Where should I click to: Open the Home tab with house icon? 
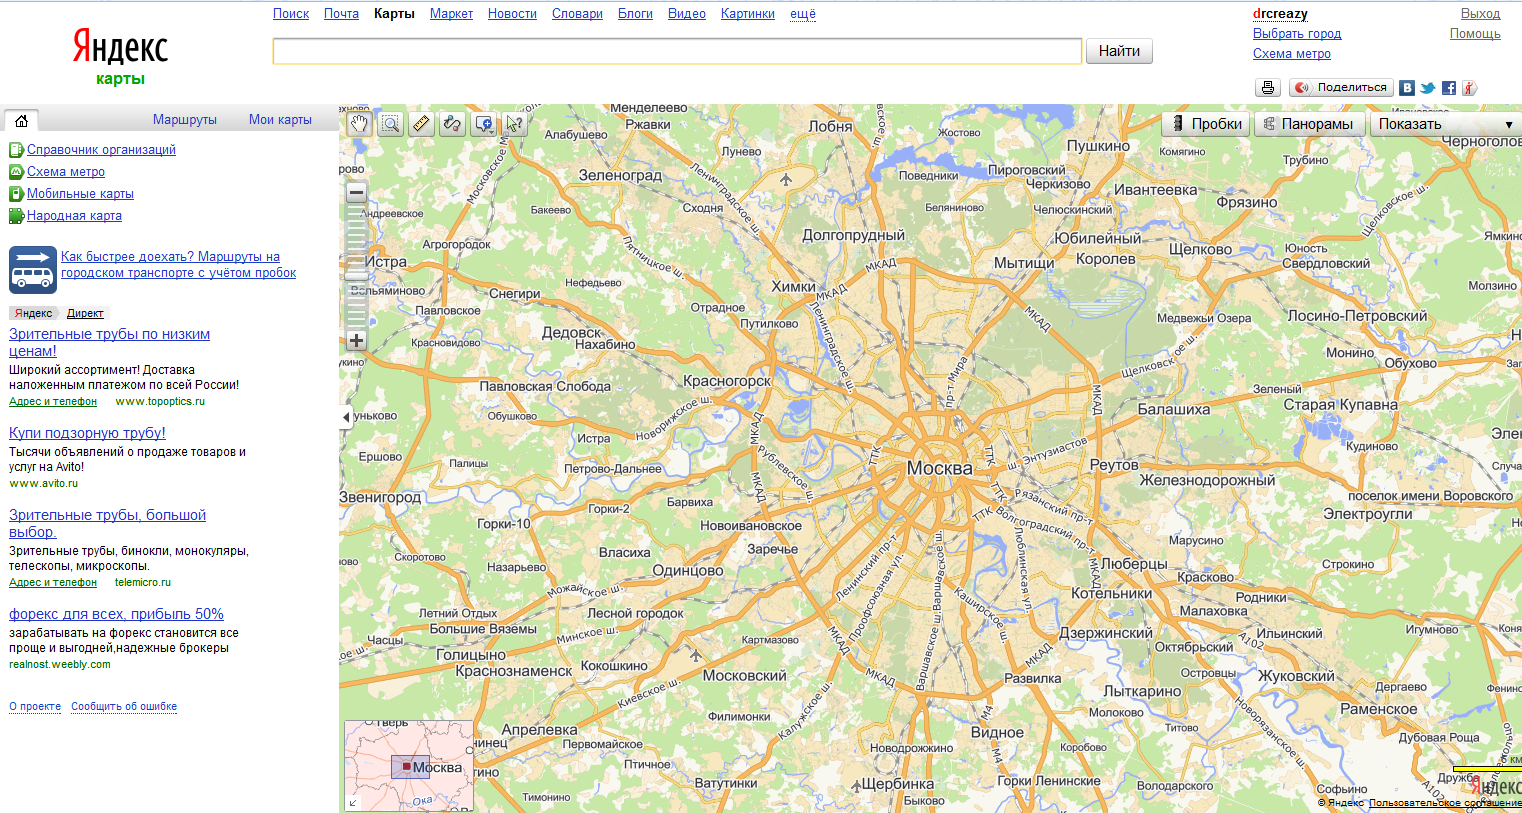(21, 121)
